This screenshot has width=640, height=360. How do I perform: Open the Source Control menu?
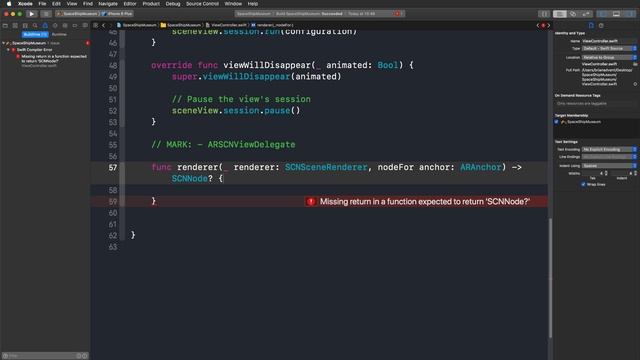tap(202, 4)
